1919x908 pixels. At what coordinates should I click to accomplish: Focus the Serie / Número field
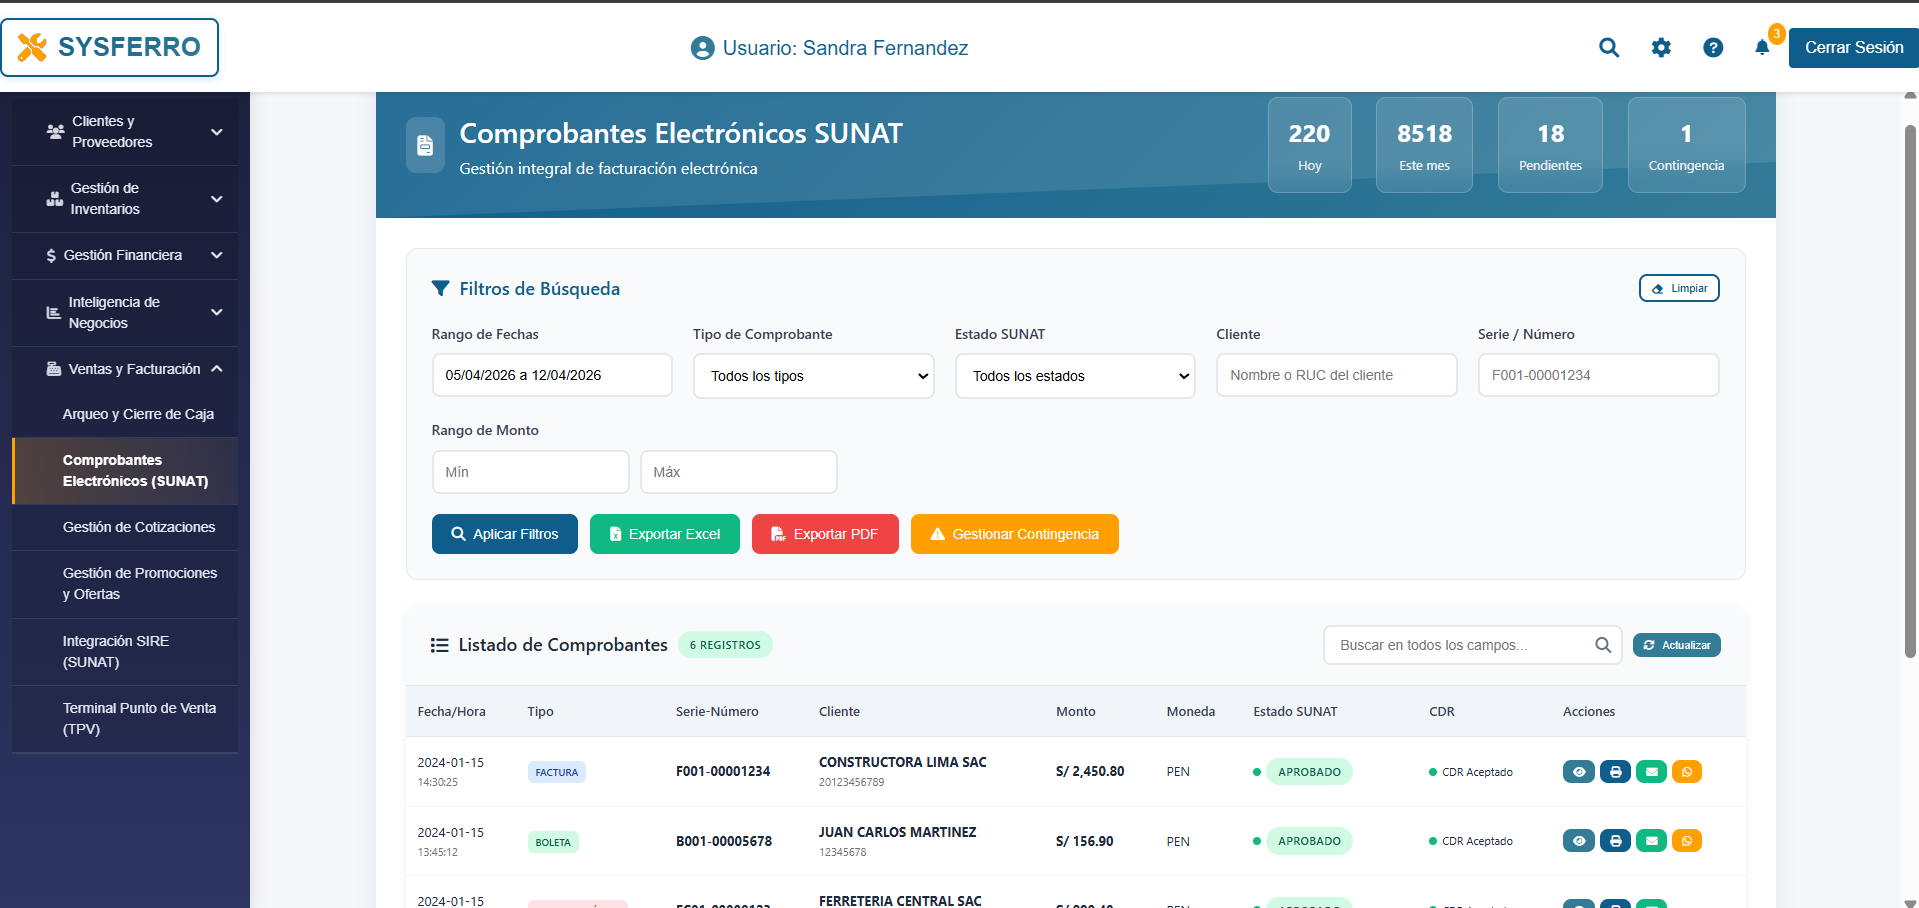tap(1598, 375)
